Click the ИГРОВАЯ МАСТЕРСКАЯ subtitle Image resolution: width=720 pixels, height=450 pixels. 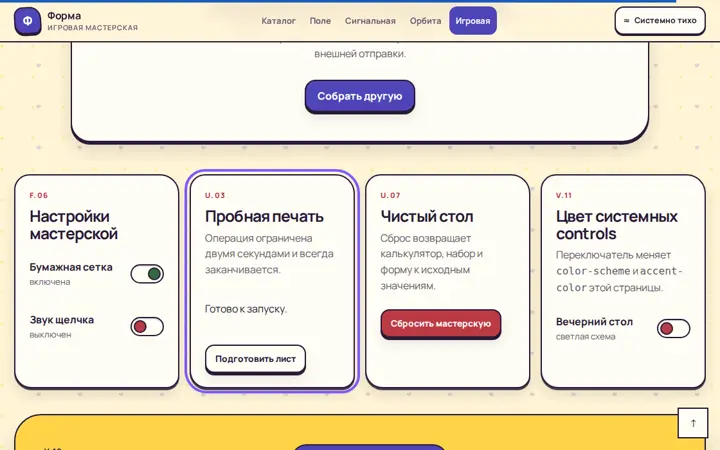click(92, 28)
